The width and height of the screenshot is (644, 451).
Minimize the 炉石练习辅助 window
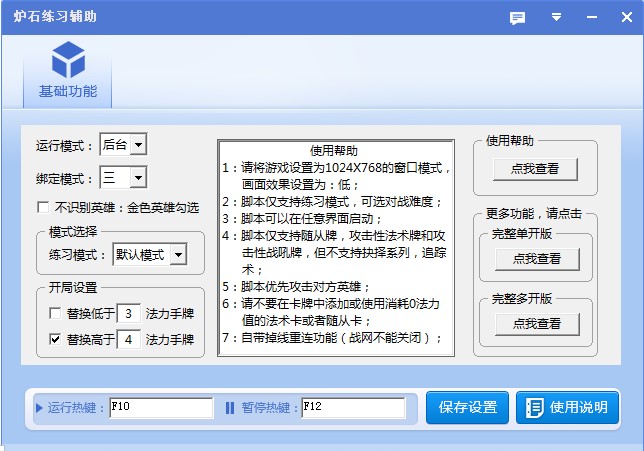tap(592, 17)
